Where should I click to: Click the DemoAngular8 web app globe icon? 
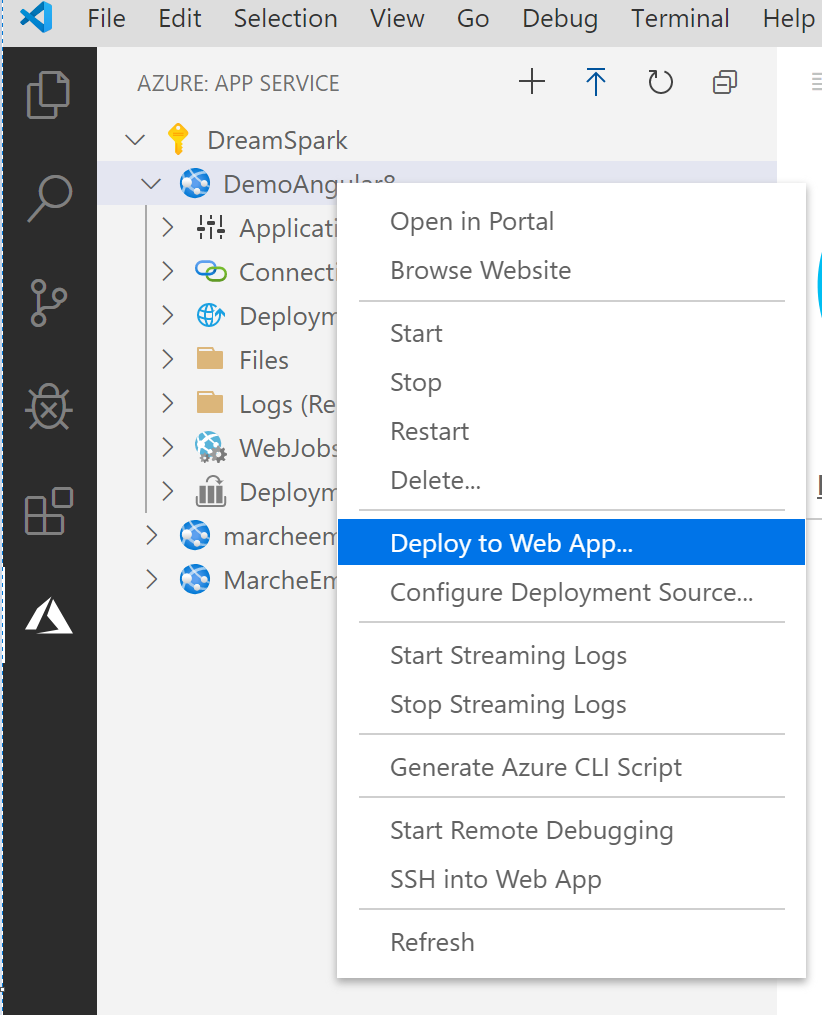pyautogui.click(x=195, y=183)
